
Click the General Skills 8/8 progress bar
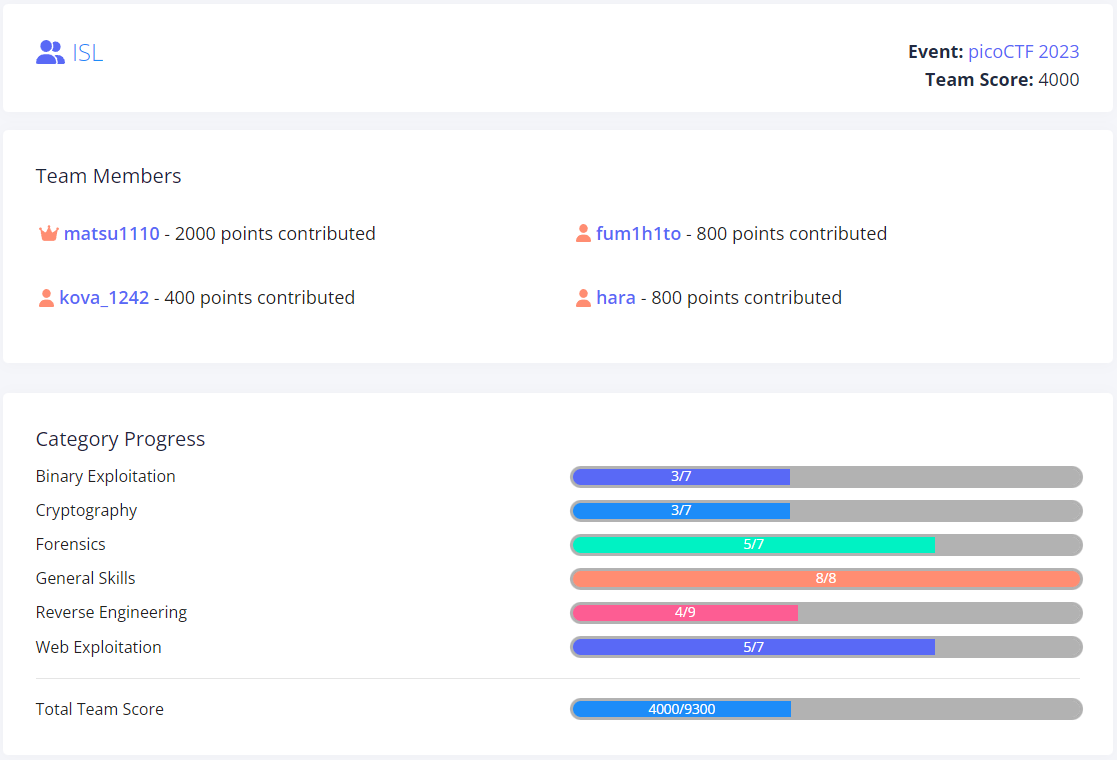click(826, 579)
